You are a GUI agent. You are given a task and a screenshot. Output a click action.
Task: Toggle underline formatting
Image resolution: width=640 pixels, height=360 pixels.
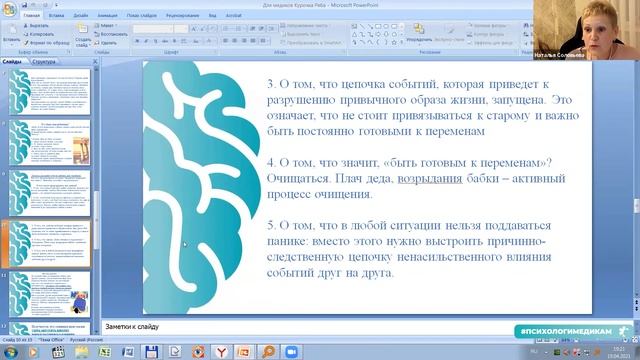click(x=156, y=41)
